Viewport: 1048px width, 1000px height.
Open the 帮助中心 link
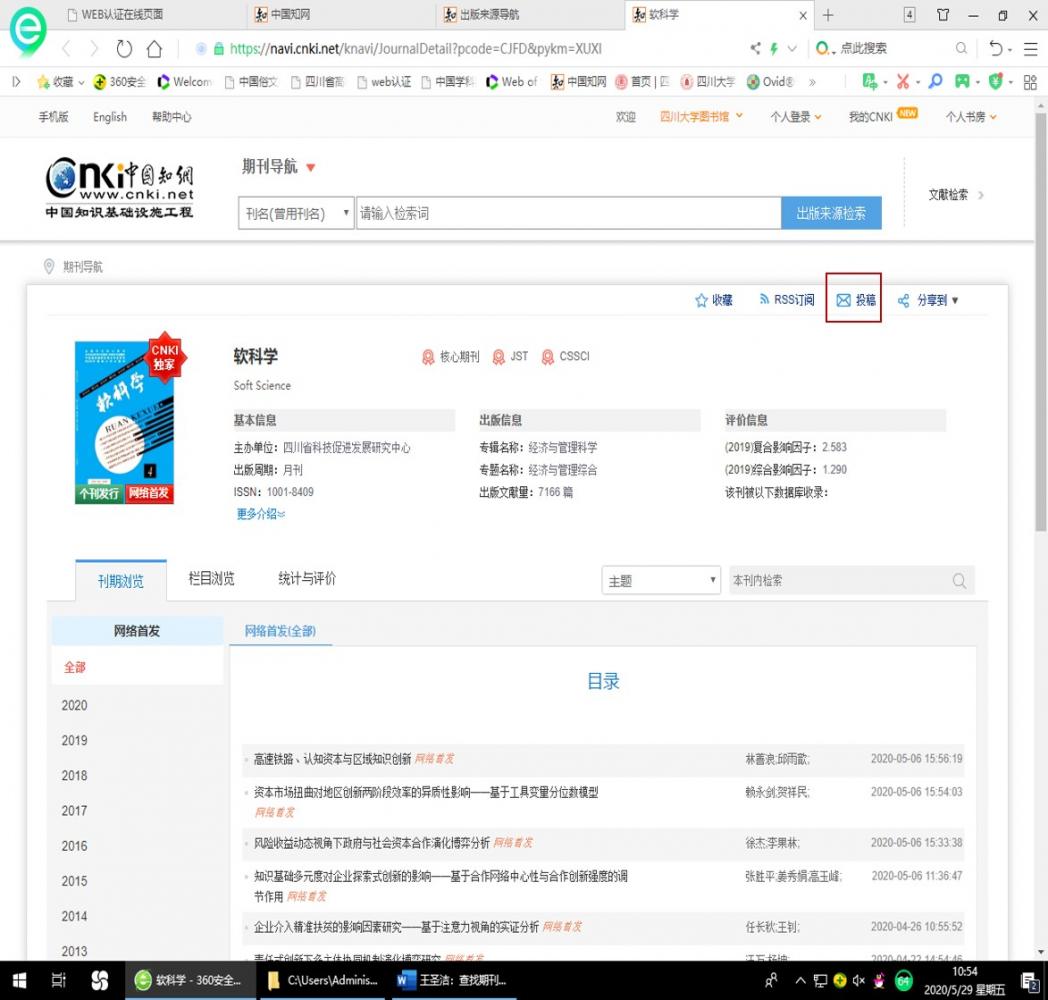coord(172,117)
